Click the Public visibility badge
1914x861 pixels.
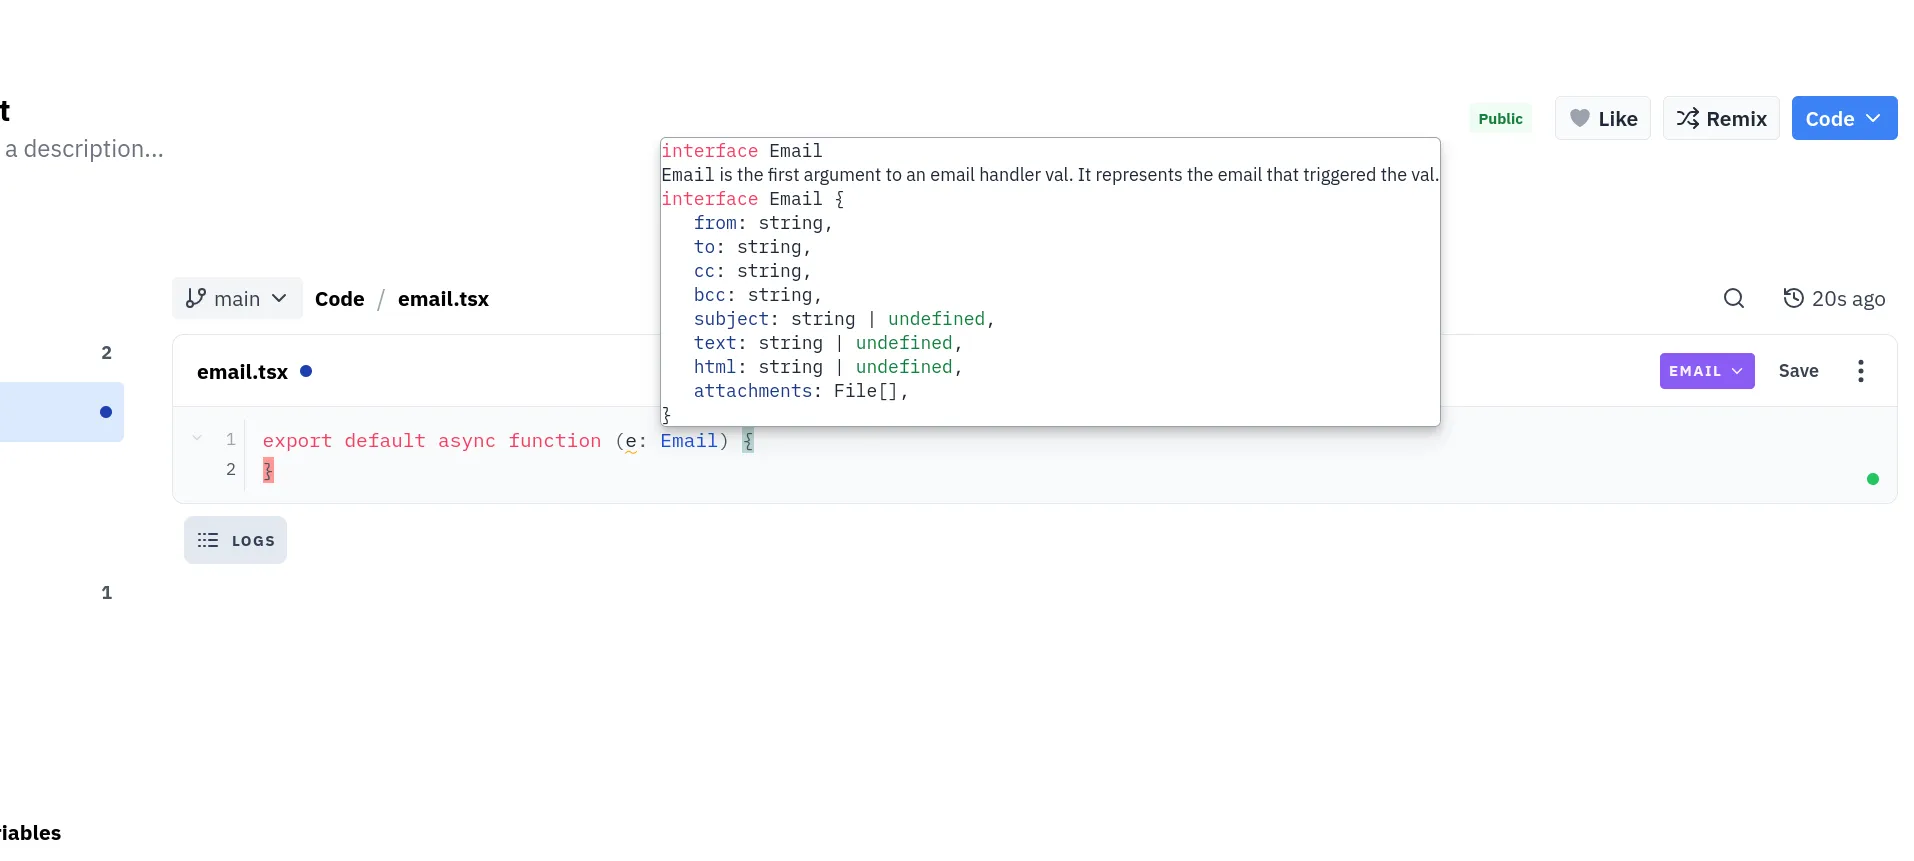pyautogui.click(x=1500, y=118)
